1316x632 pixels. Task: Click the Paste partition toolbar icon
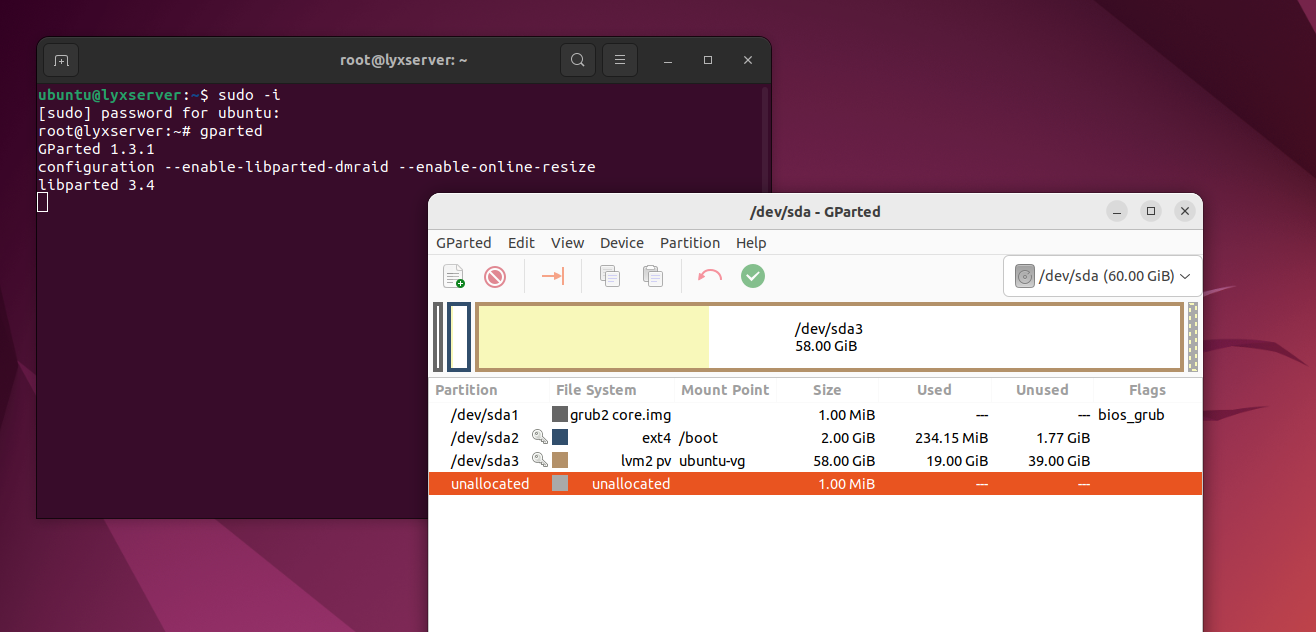(x=653, y=276)
